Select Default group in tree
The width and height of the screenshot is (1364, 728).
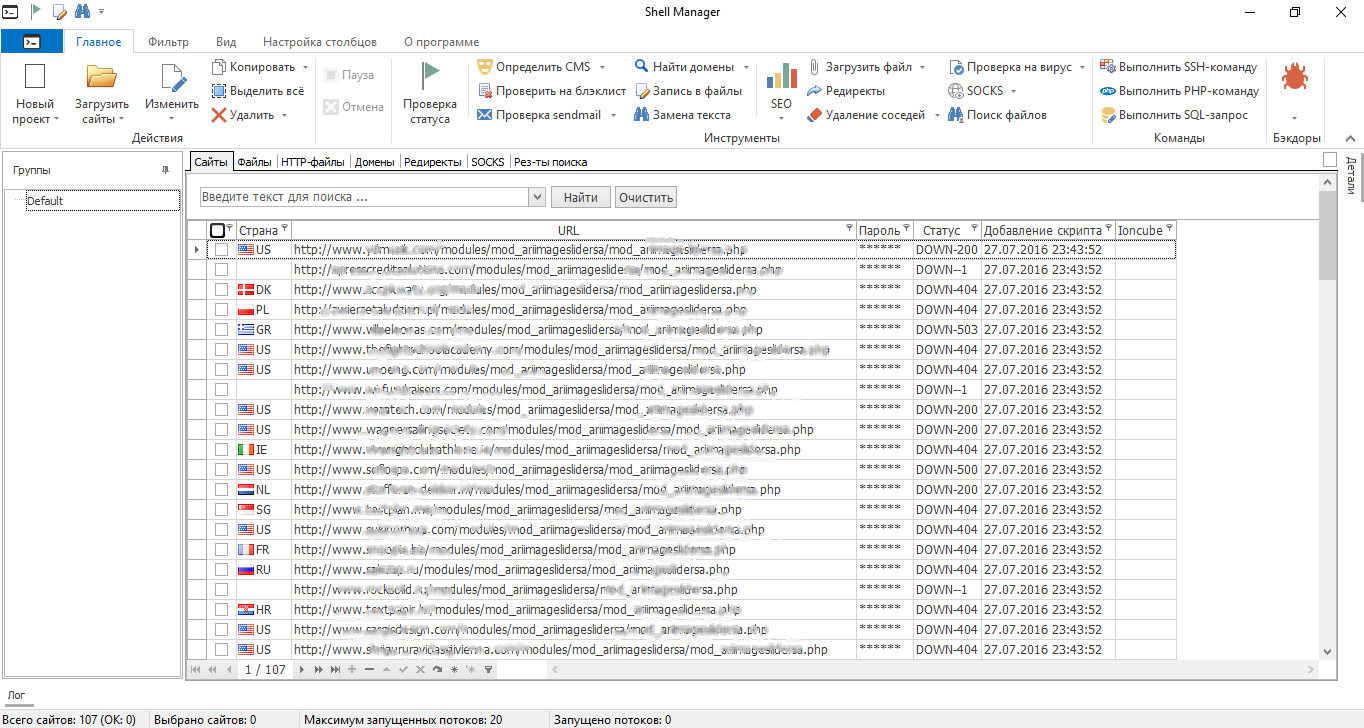pyautogui.click(x=102, y=200)
